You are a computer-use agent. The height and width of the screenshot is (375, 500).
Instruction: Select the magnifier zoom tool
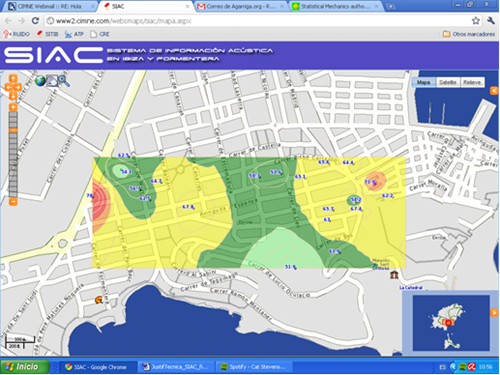(x=64, y=81)
